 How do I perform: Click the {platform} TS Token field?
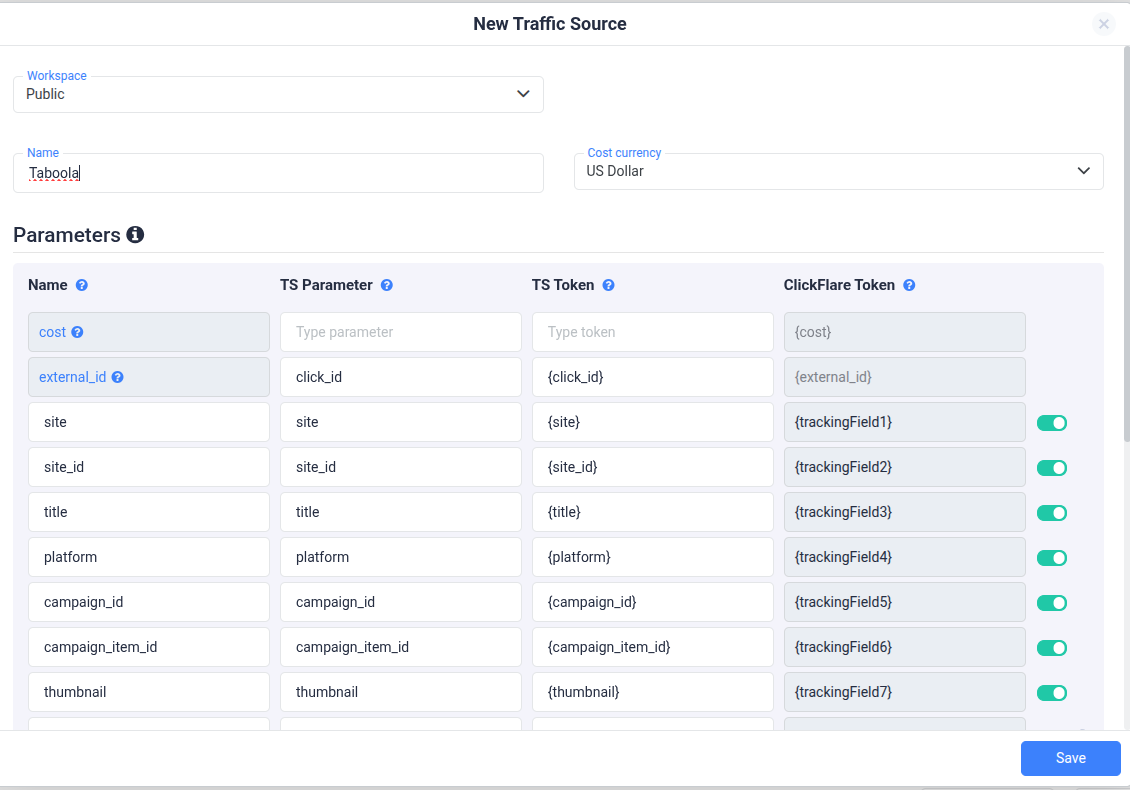[653, 556]
